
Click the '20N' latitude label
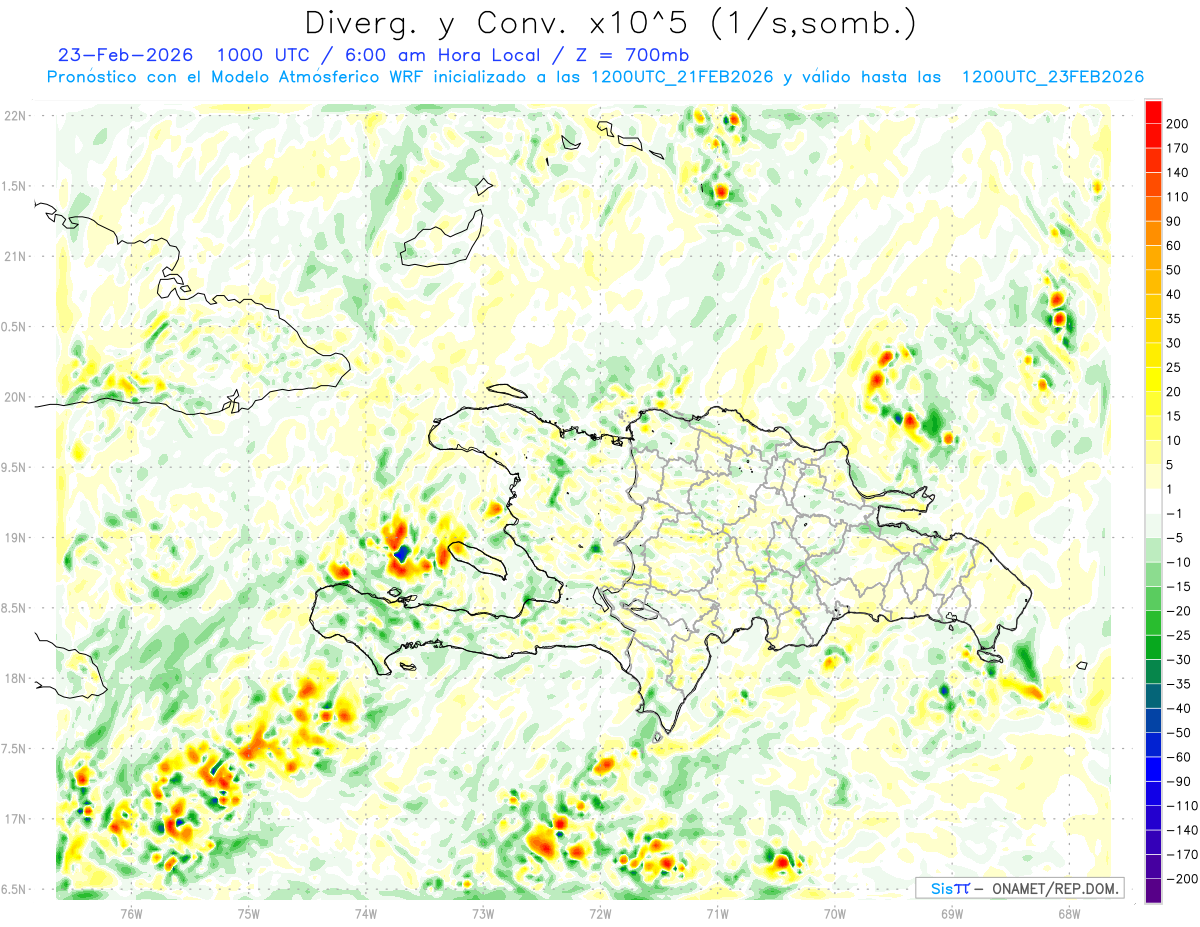(x=15, y=397)
